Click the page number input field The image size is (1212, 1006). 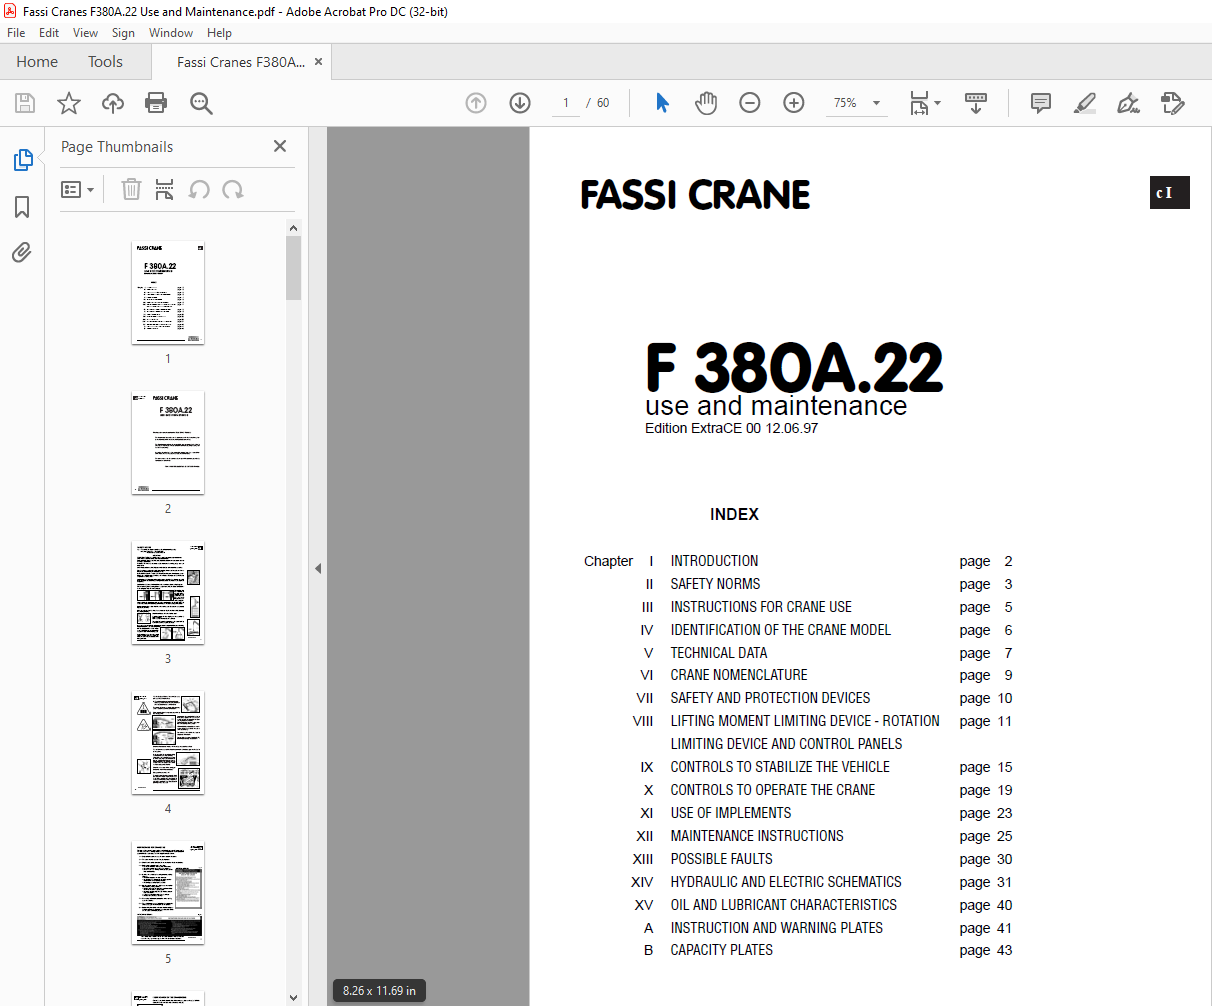coord(566,103)
